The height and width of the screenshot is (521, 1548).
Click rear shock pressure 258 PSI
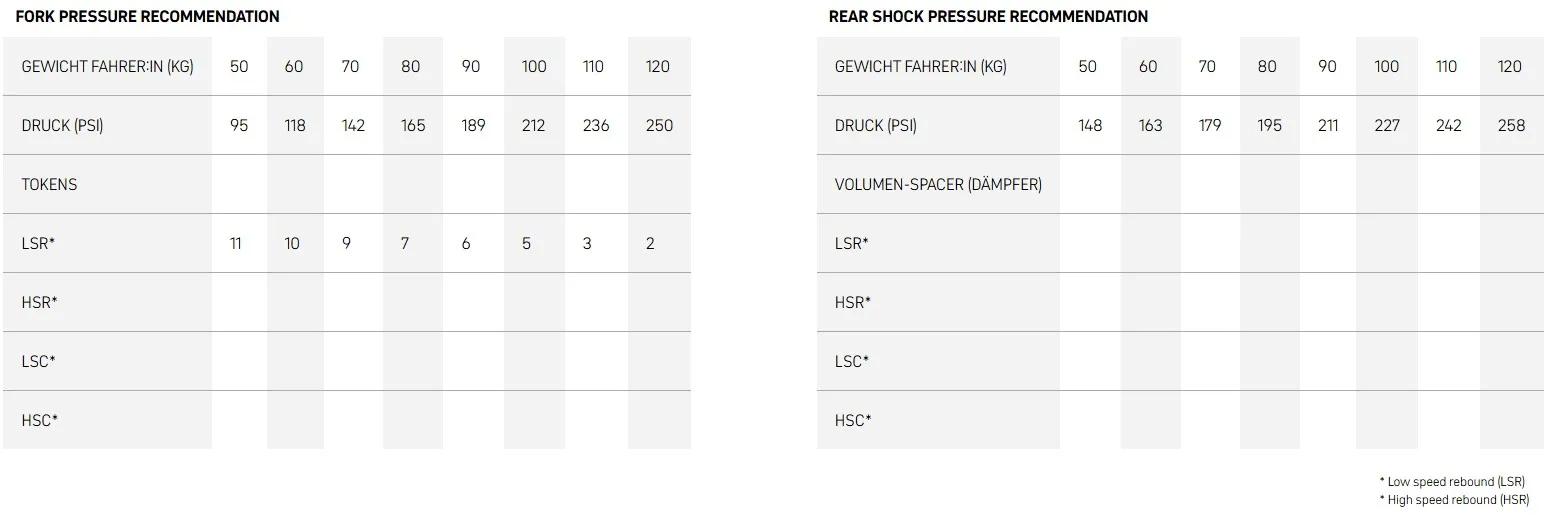[x=1512, y=125]
